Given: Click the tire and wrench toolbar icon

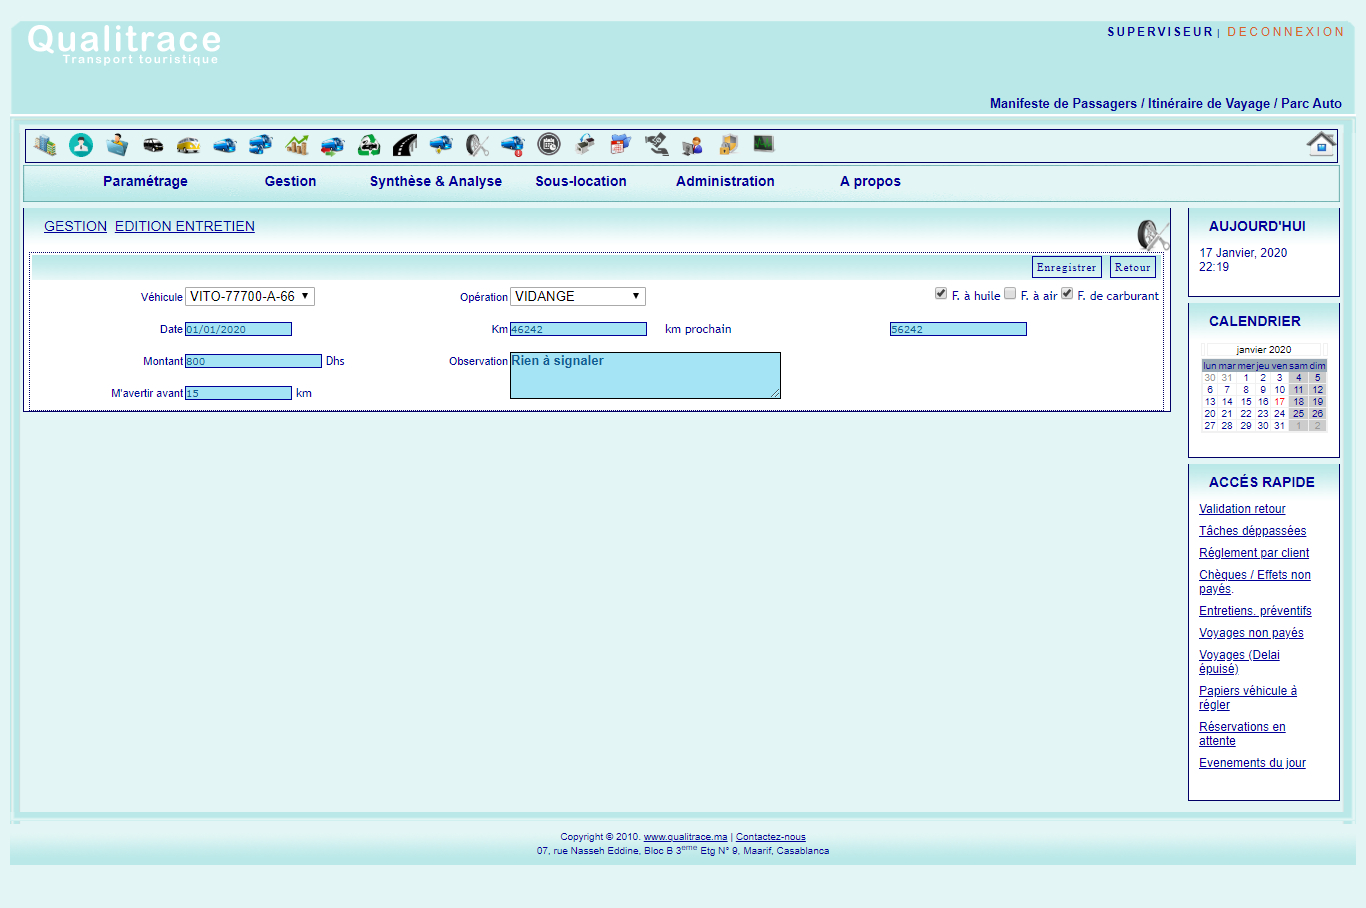Looking at the screenshot, I should [477, 145].
